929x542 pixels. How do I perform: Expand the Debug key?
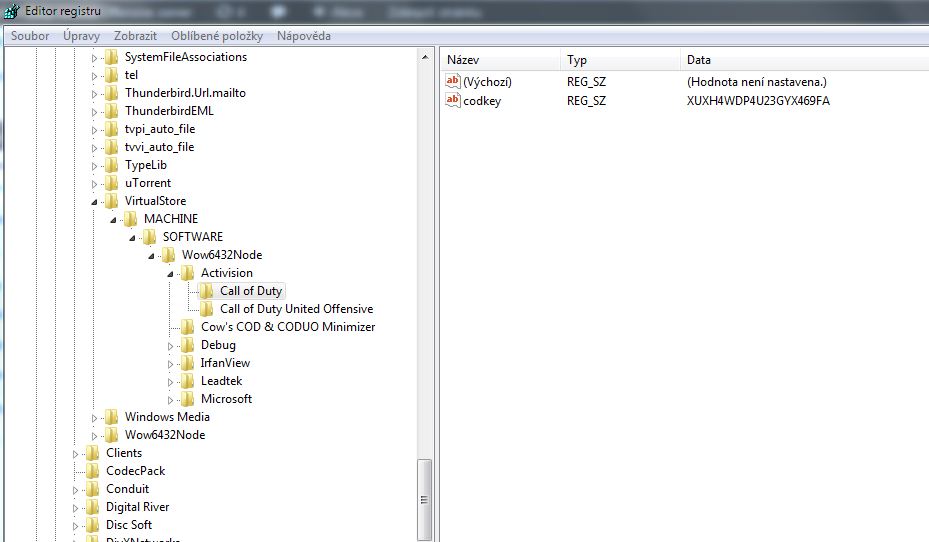(170, 346)
